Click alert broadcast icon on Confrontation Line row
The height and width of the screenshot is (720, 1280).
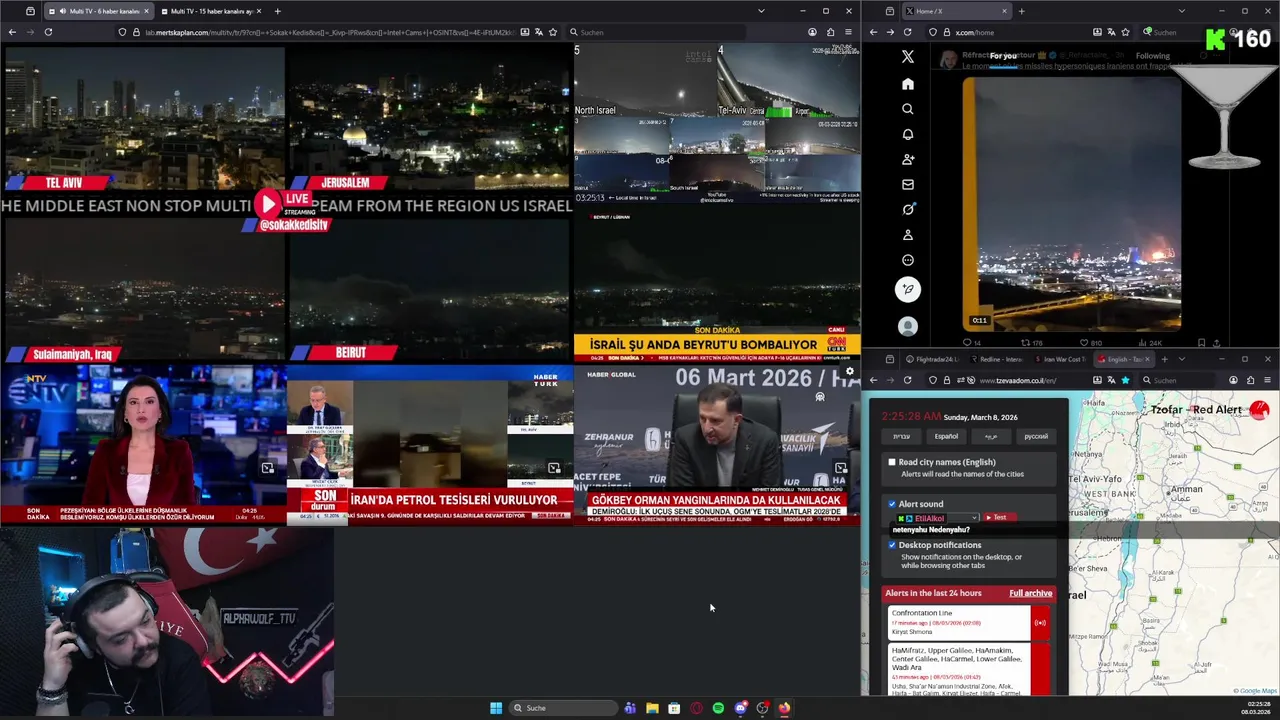[1040, 623]
